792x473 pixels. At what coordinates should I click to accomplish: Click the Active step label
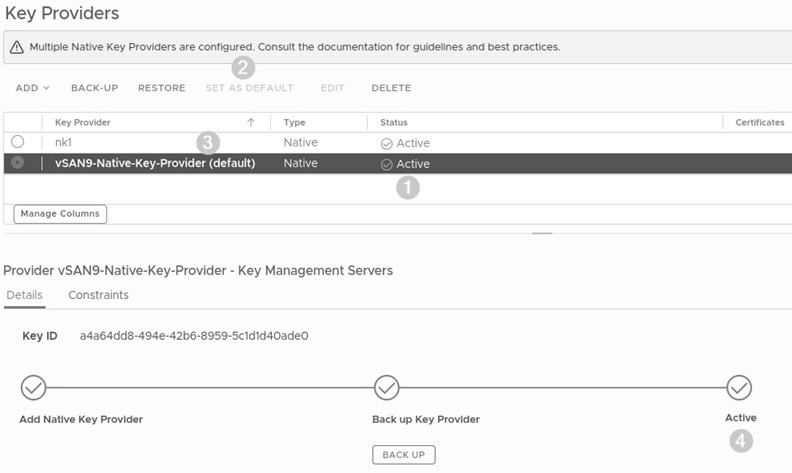tap(740, 418)
